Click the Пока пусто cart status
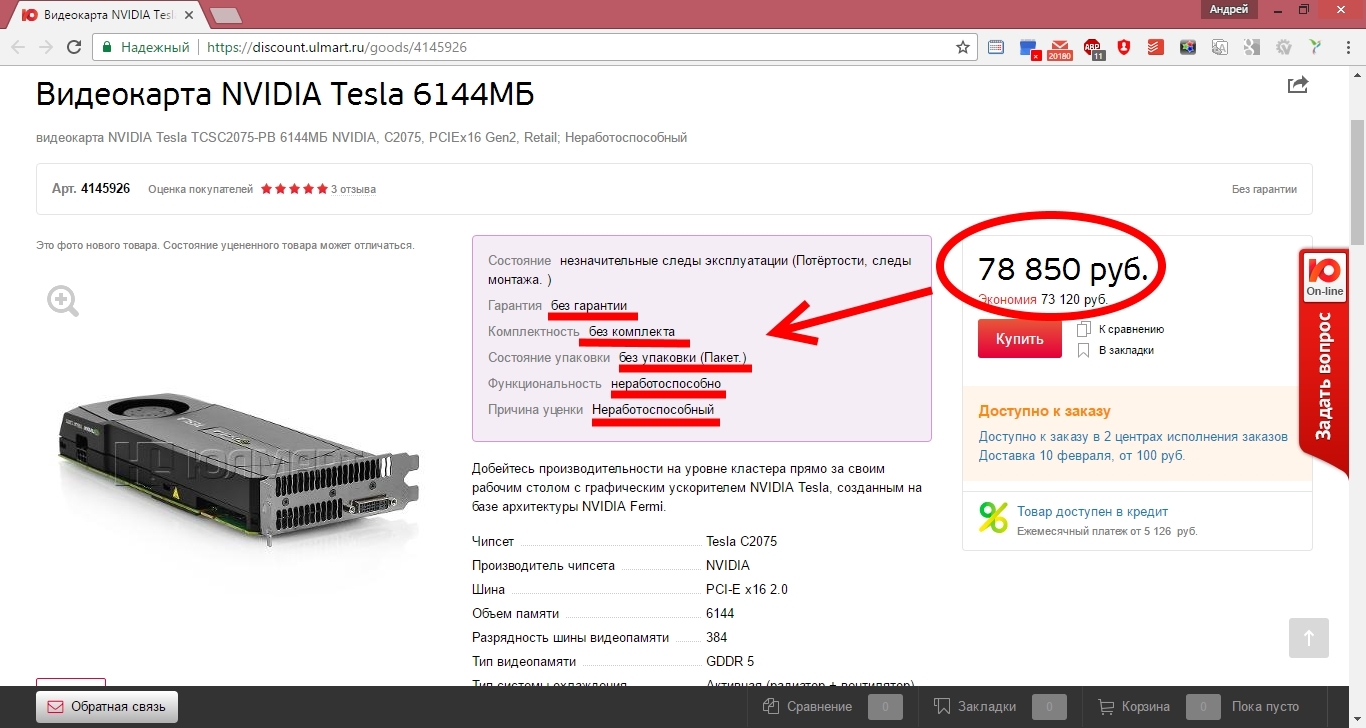The width and height of the screenshot is (1366, 728). coord(1265,707)
